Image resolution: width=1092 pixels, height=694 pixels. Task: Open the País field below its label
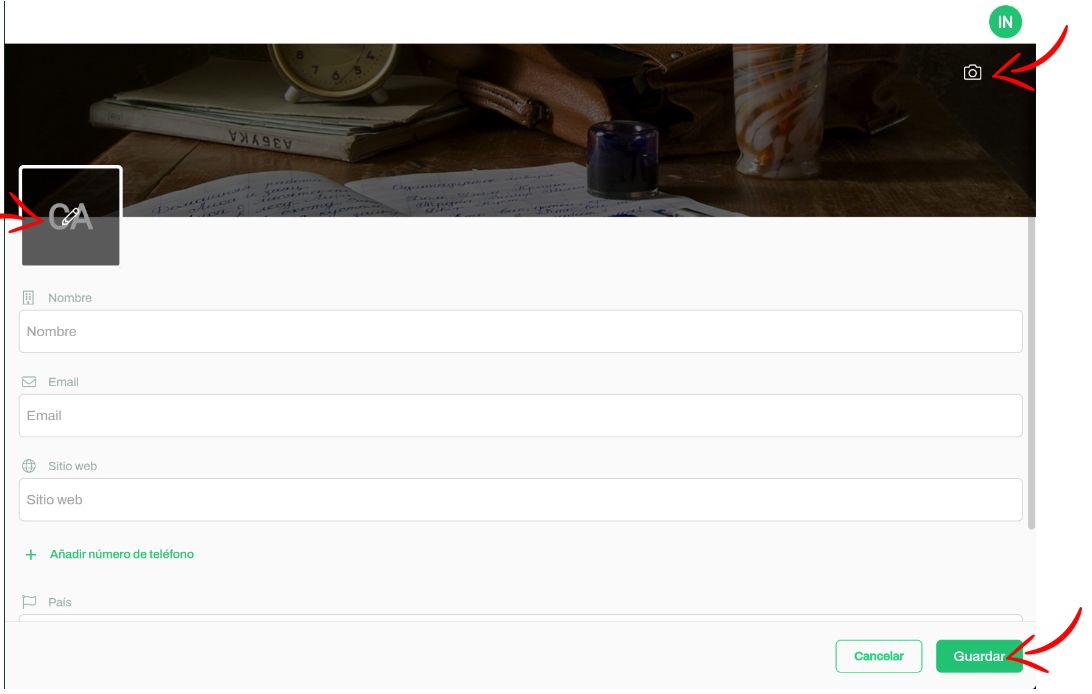click(520, 617)
